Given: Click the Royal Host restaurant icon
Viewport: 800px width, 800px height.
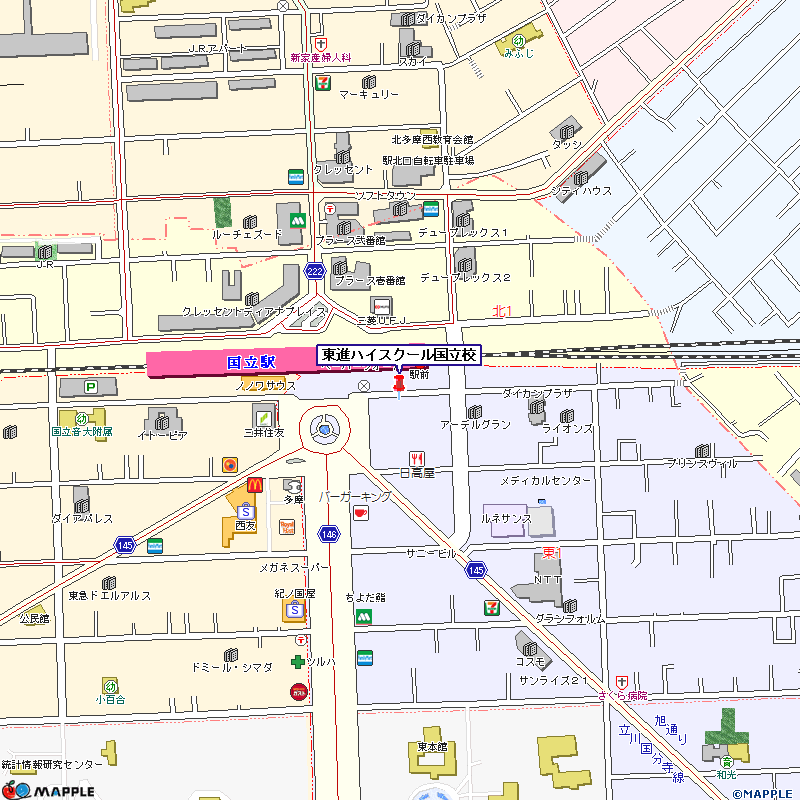Looking at the screenshot, I should 287,526.
